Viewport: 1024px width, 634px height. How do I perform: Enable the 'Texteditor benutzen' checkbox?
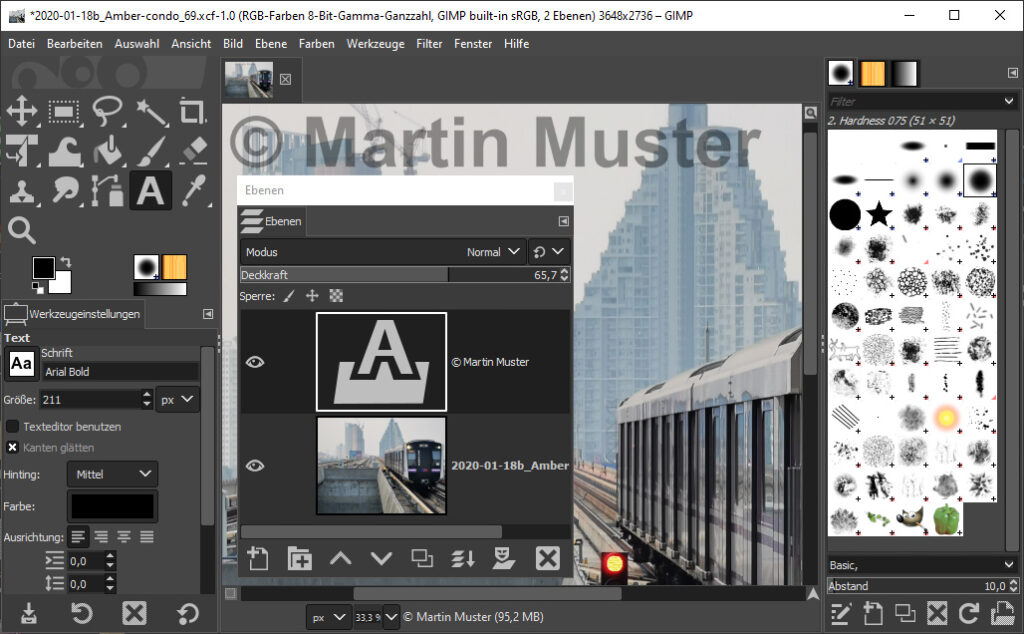coord(13,426)
